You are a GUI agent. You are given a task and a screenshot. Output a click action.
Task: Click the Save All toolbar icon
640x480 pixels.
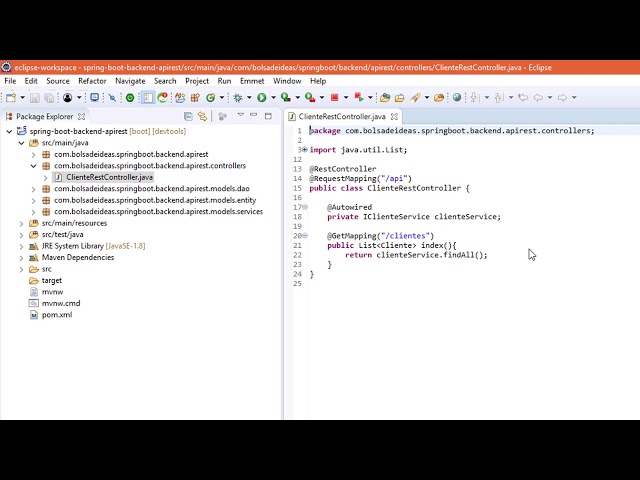[49, 98]
